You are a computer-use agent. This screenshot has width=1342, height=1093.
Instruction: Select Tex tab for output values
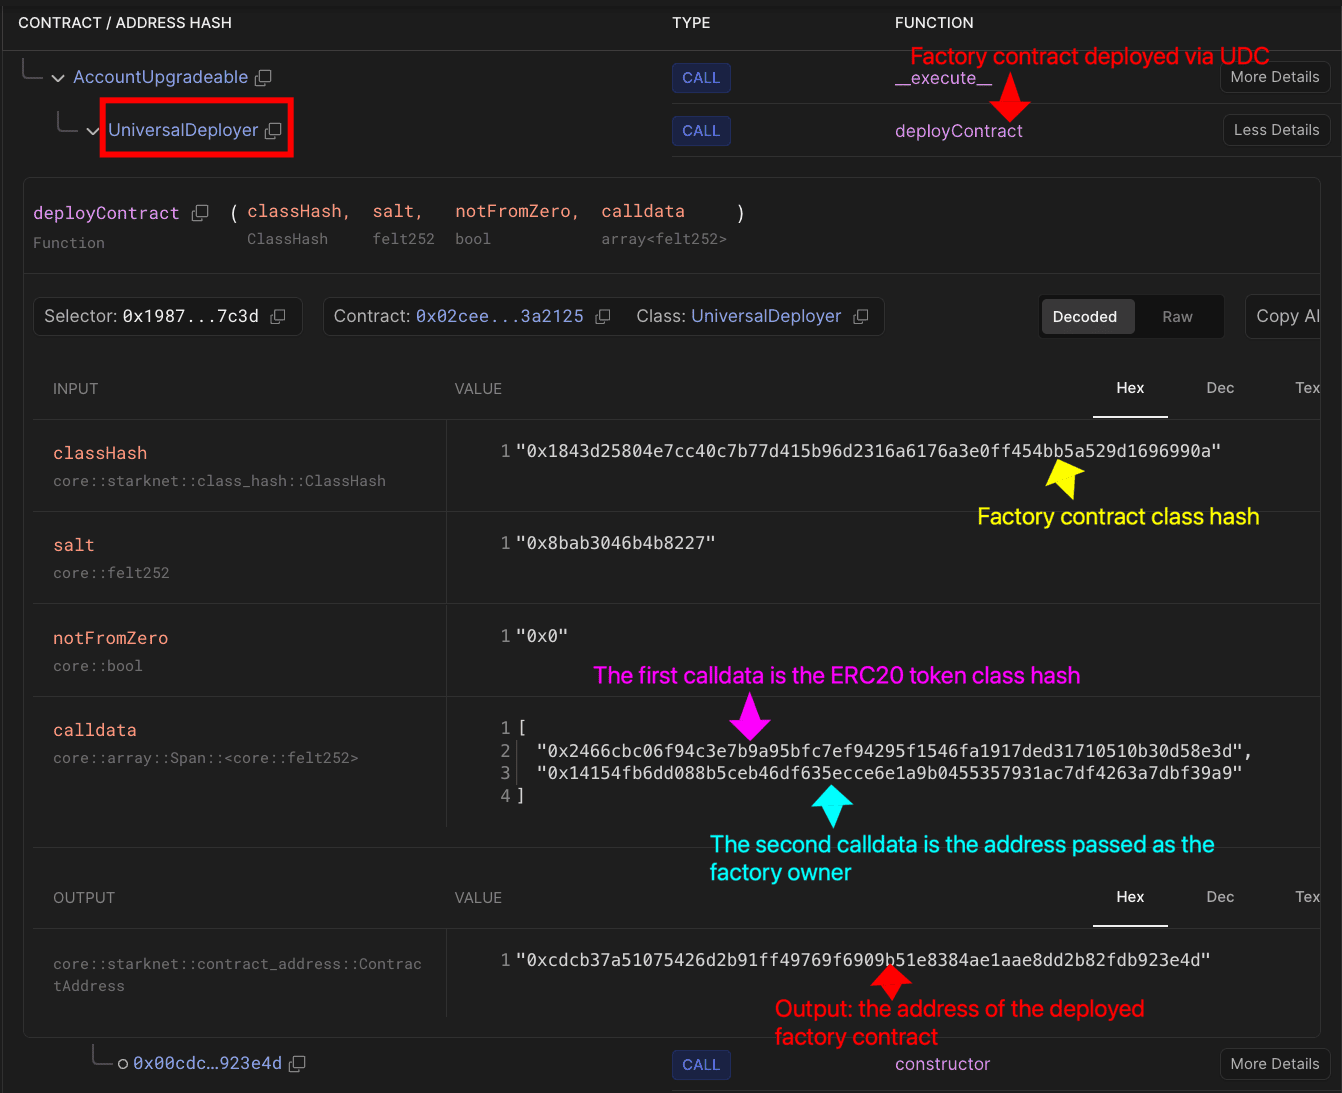point(1307,897)
